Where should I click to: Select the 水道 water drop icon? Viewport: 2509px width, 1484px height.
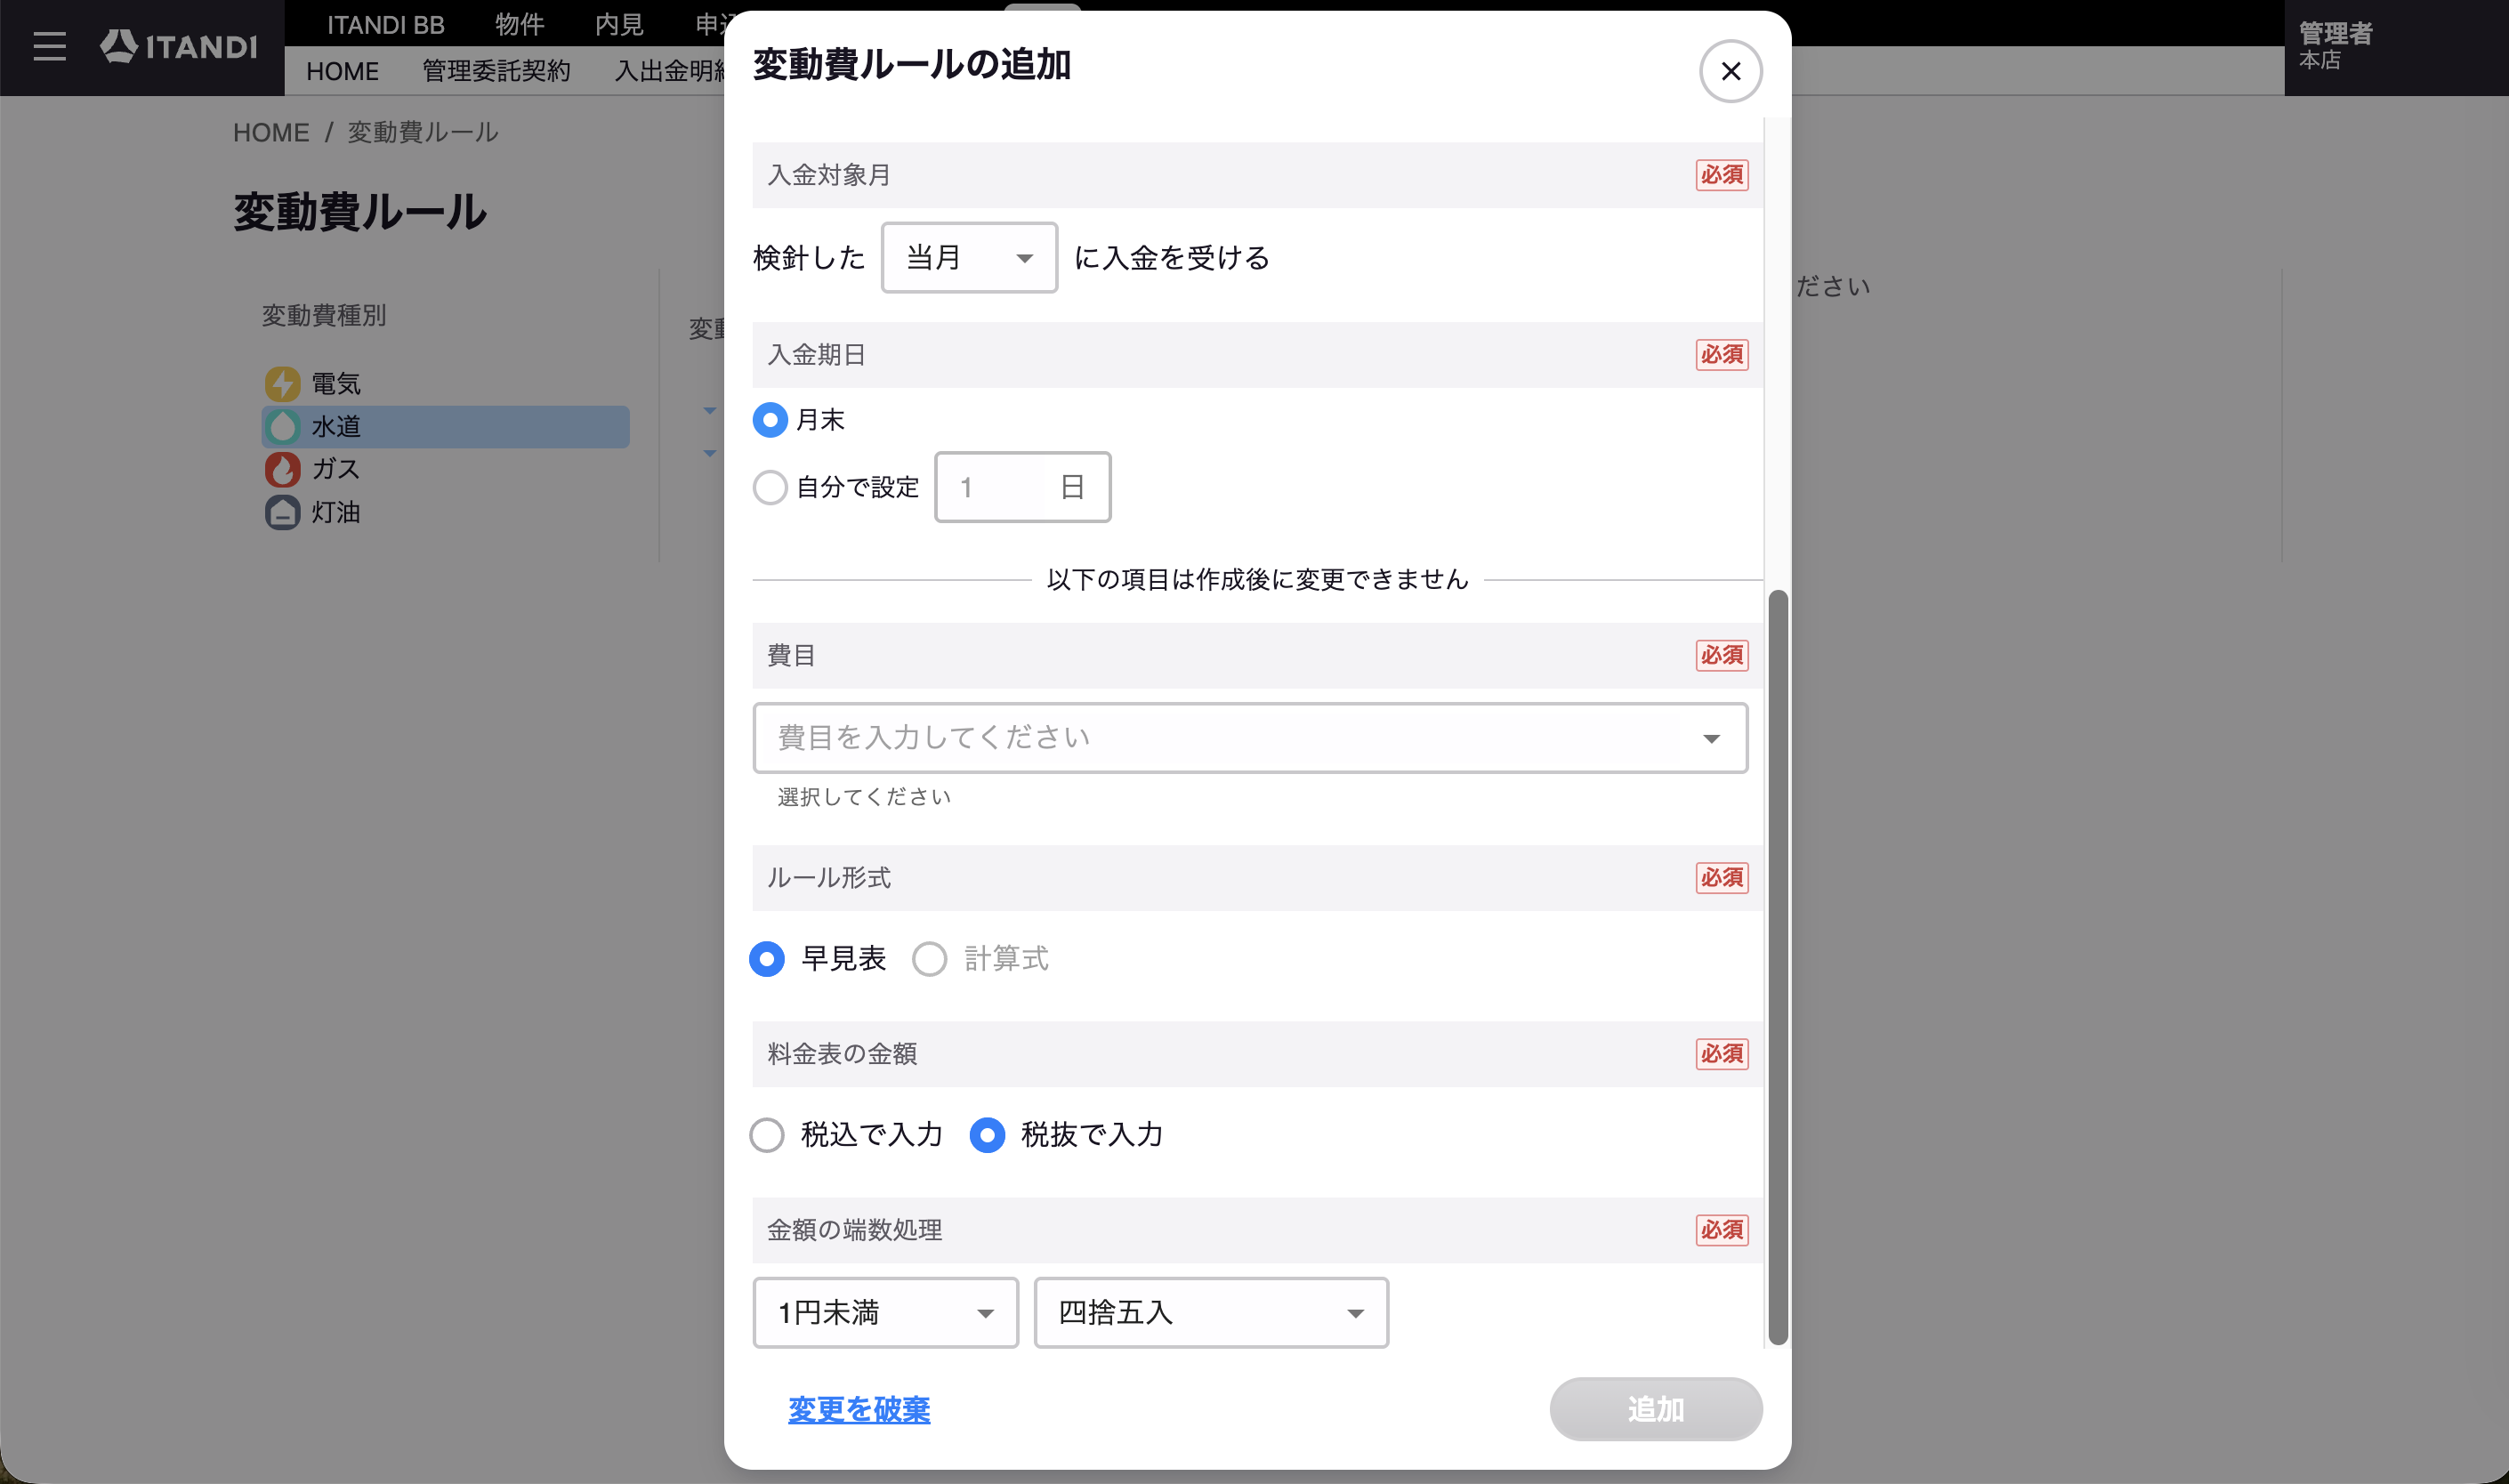point(282,427)
